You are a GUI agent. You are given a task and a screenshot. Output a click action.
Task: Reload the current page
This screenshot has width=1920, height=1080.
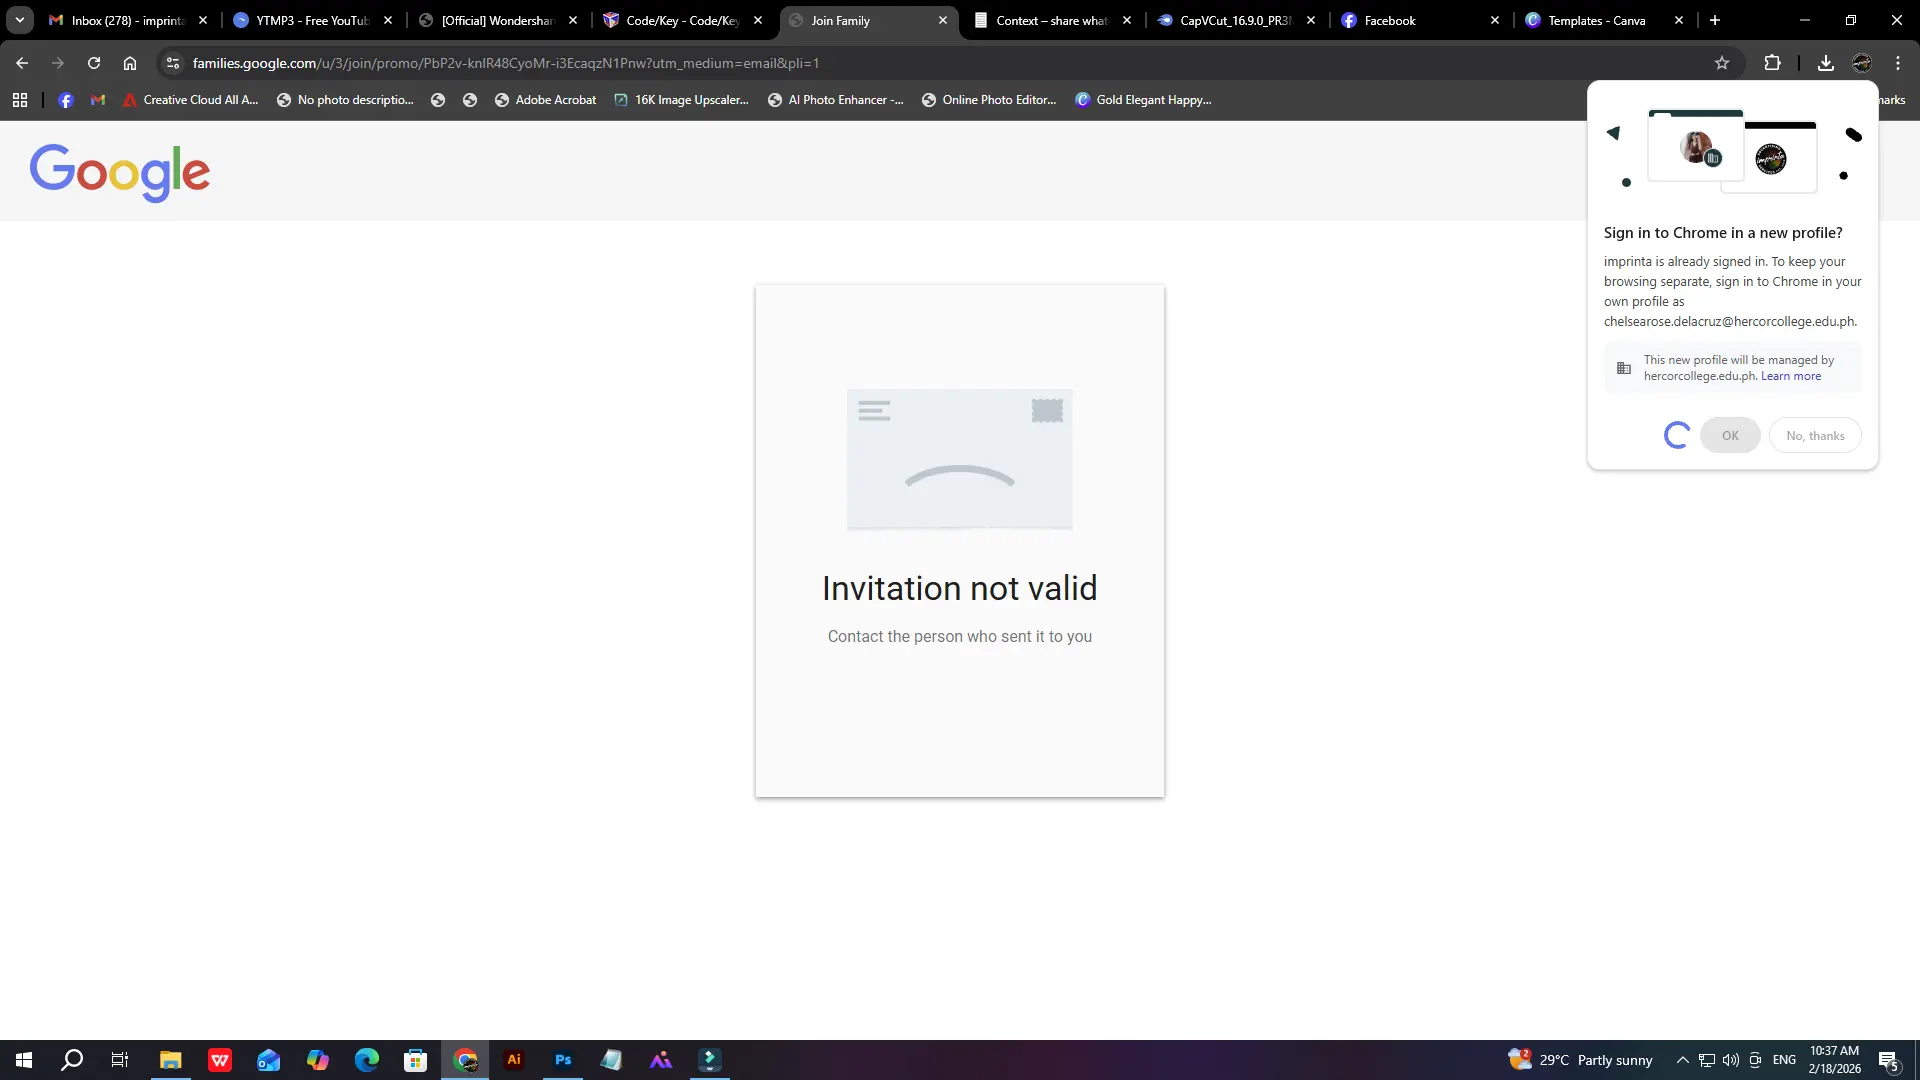pos(94,63)
